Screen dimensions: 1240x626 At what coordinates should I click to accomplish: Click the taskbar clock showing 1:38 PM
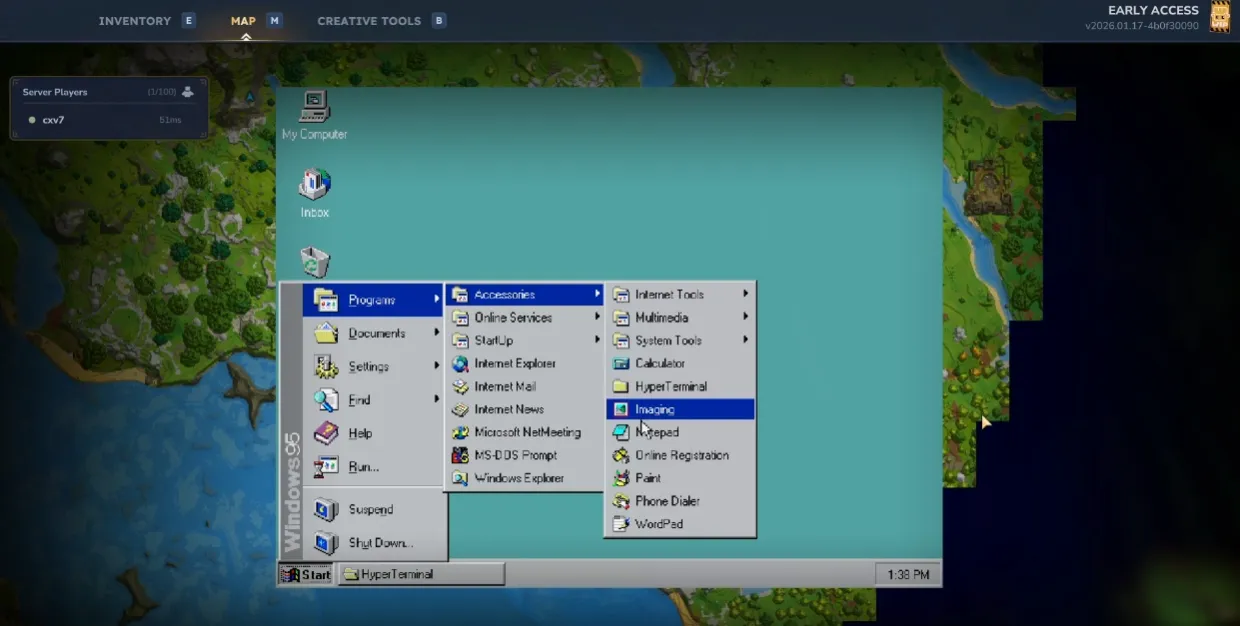point(907,574)
